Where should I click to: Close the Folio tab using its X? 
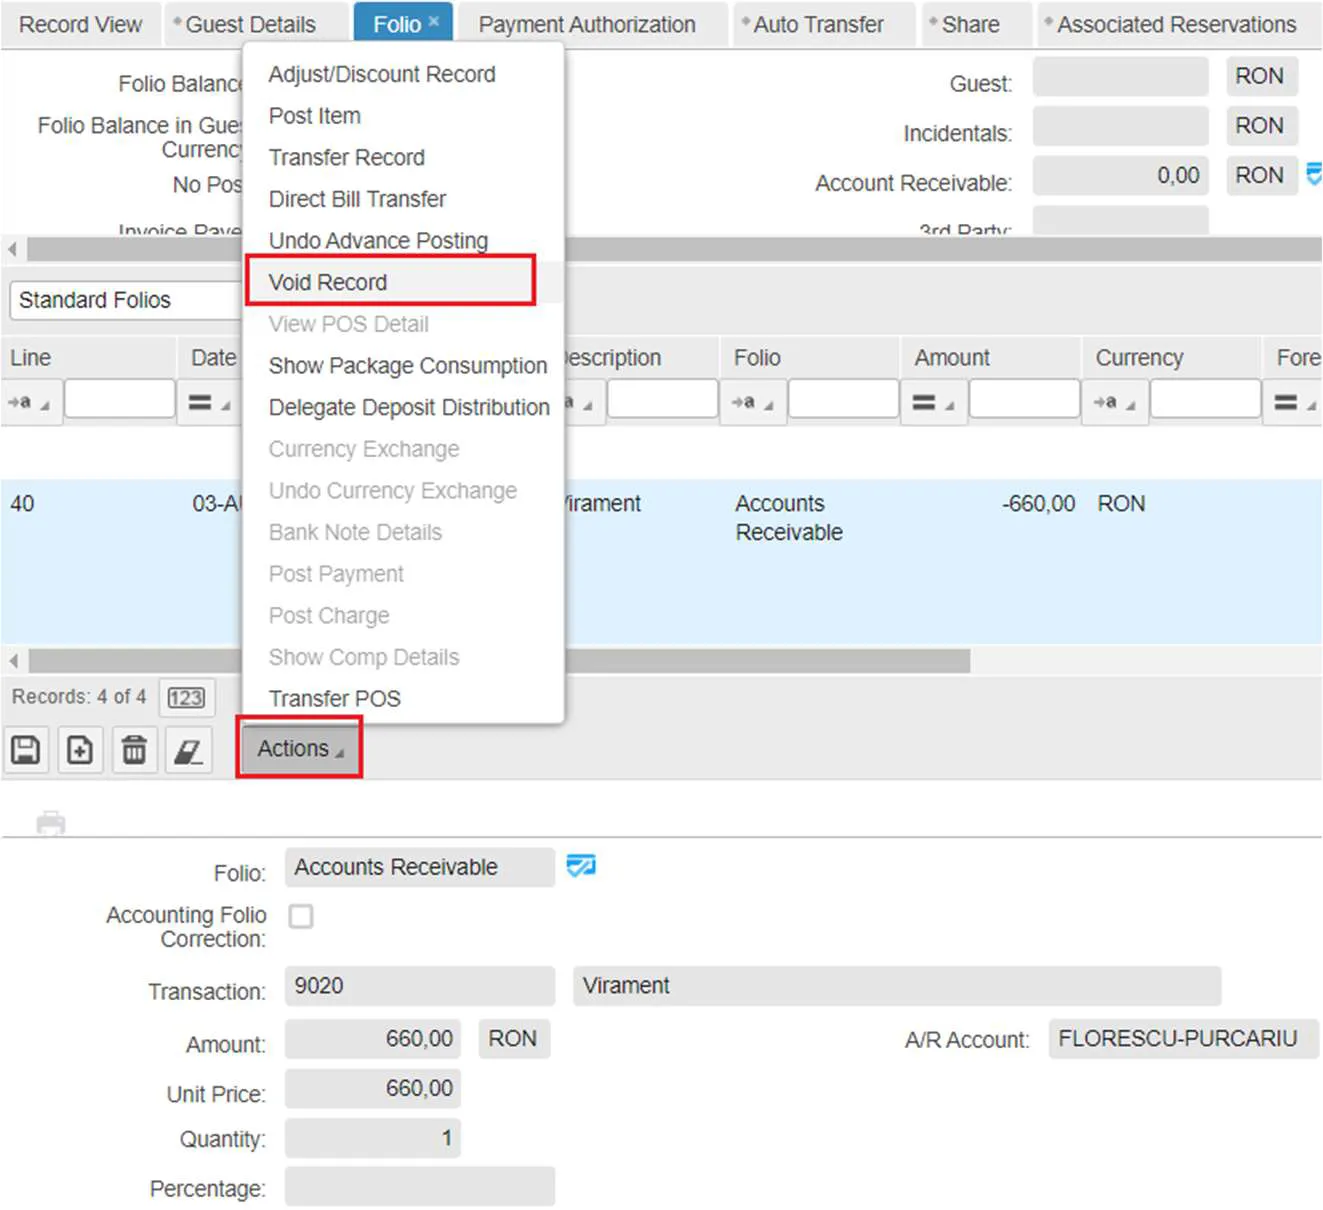[x=434, y=21]
